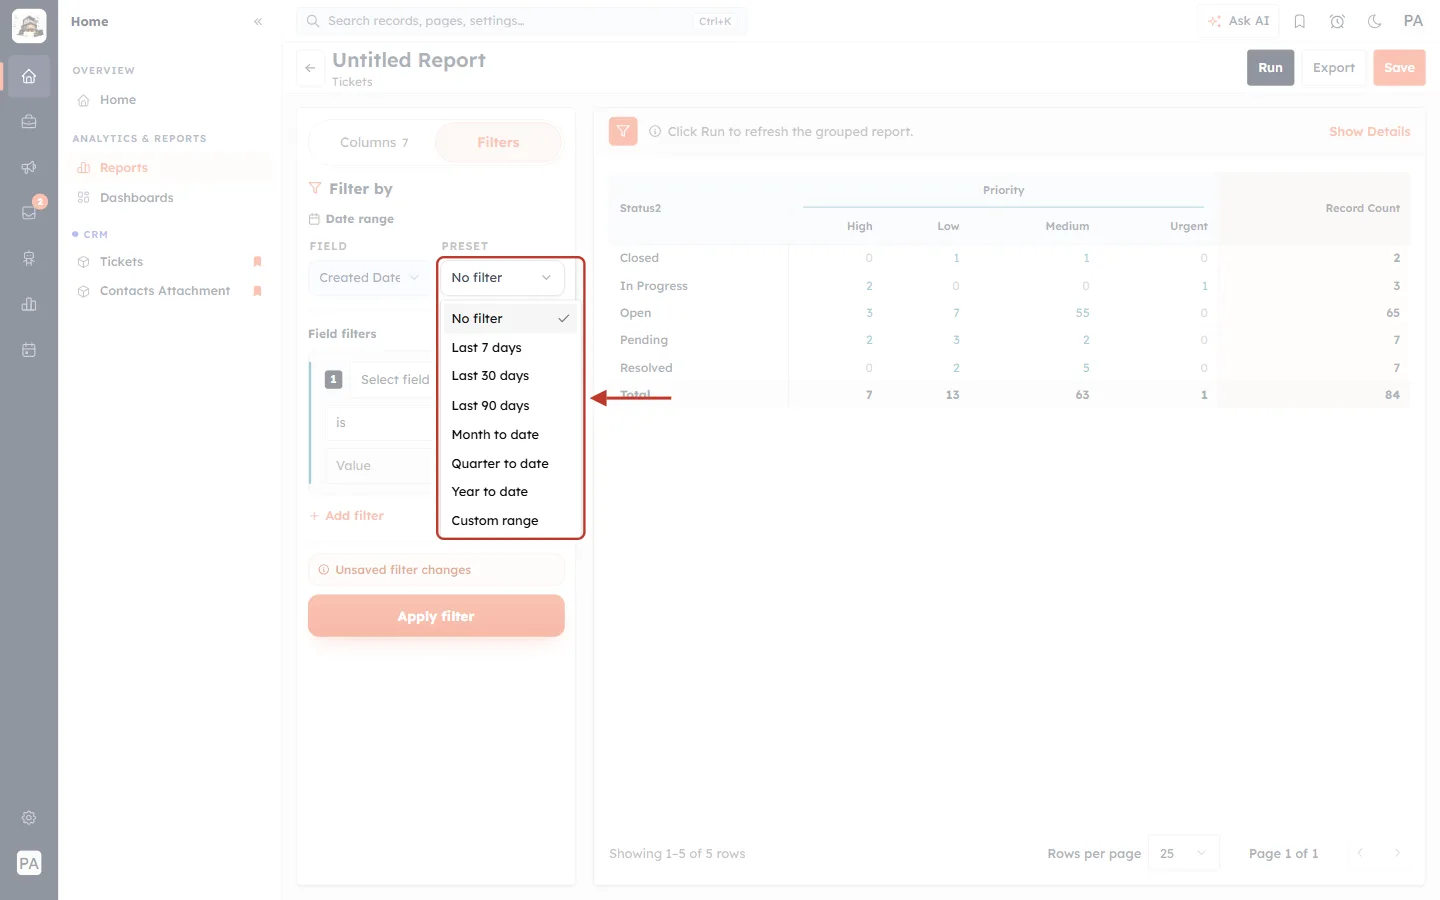Open settings gear in sidebar rail
The image size is (1440, 900).
(x=29, y=818)
